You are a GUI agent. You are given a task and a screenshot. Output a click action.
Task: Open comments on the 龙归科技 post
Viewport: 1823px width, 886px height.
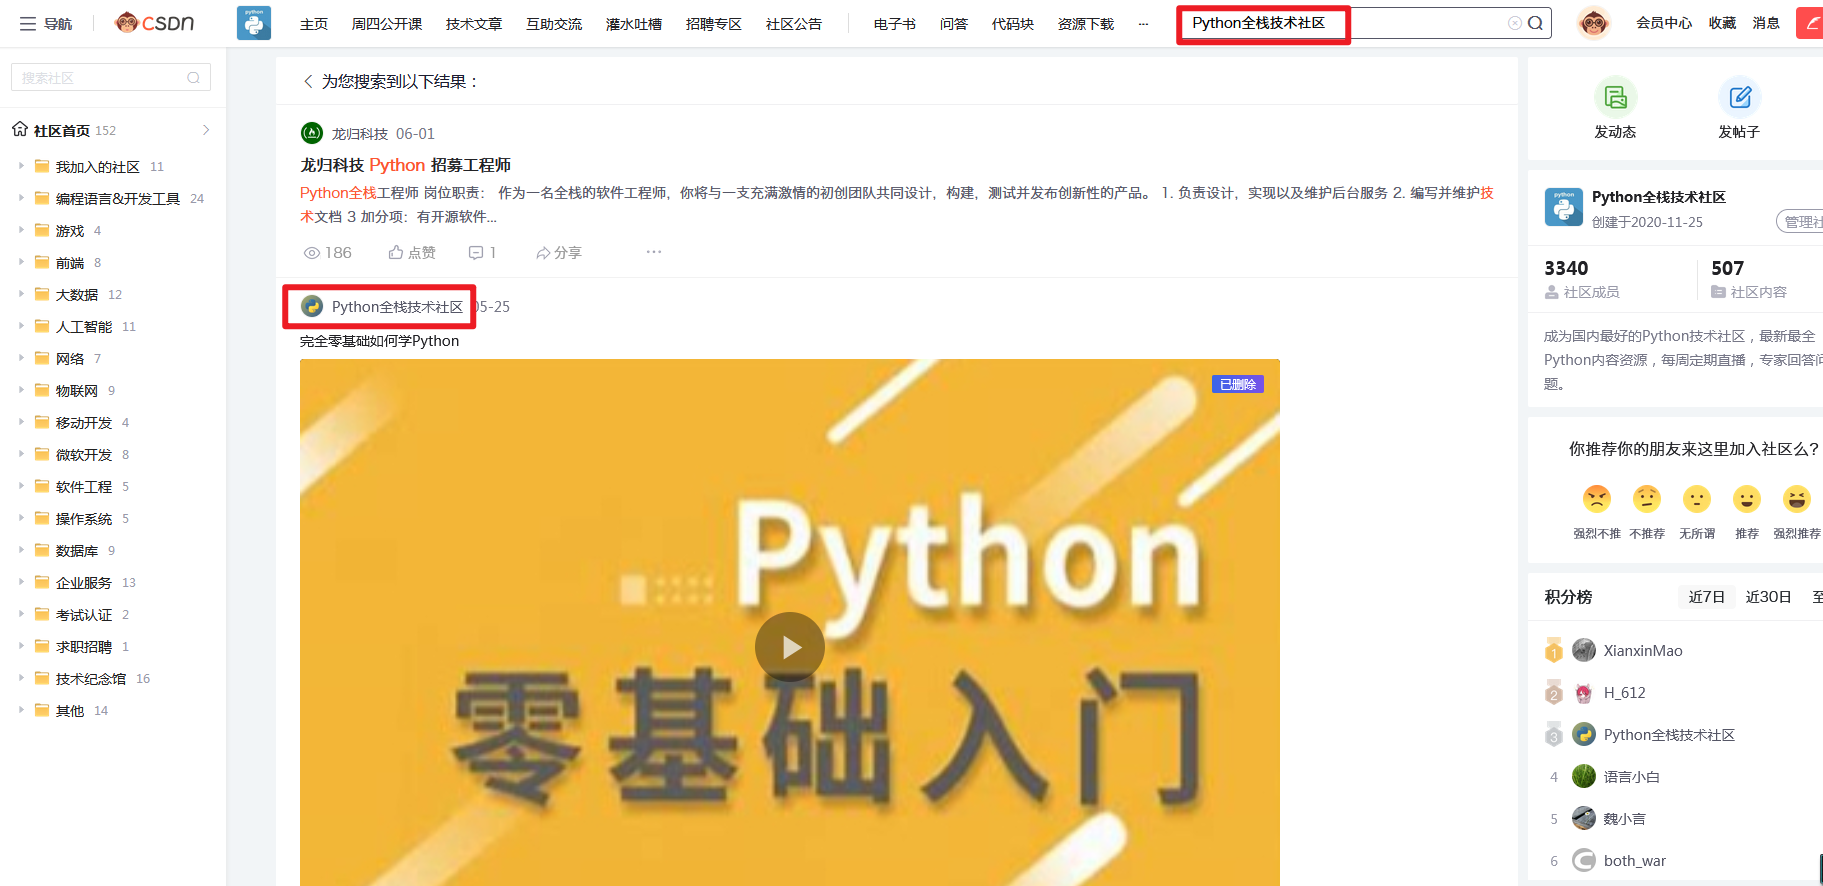[x=482, y=252]
